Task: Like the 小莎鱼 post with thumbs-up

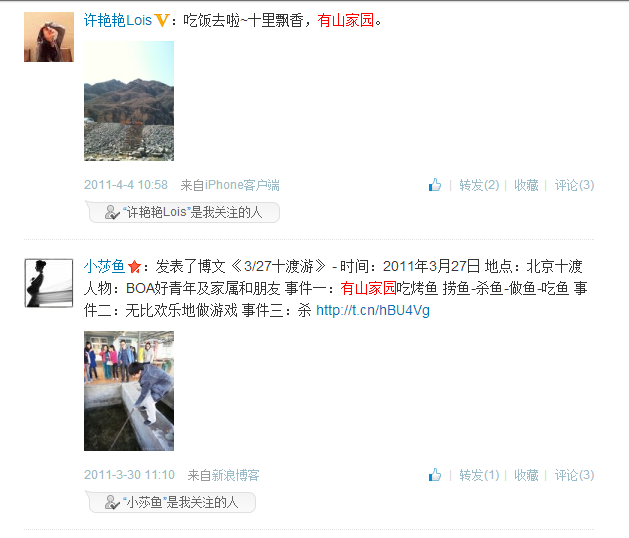Action: [x=435, y=475]
